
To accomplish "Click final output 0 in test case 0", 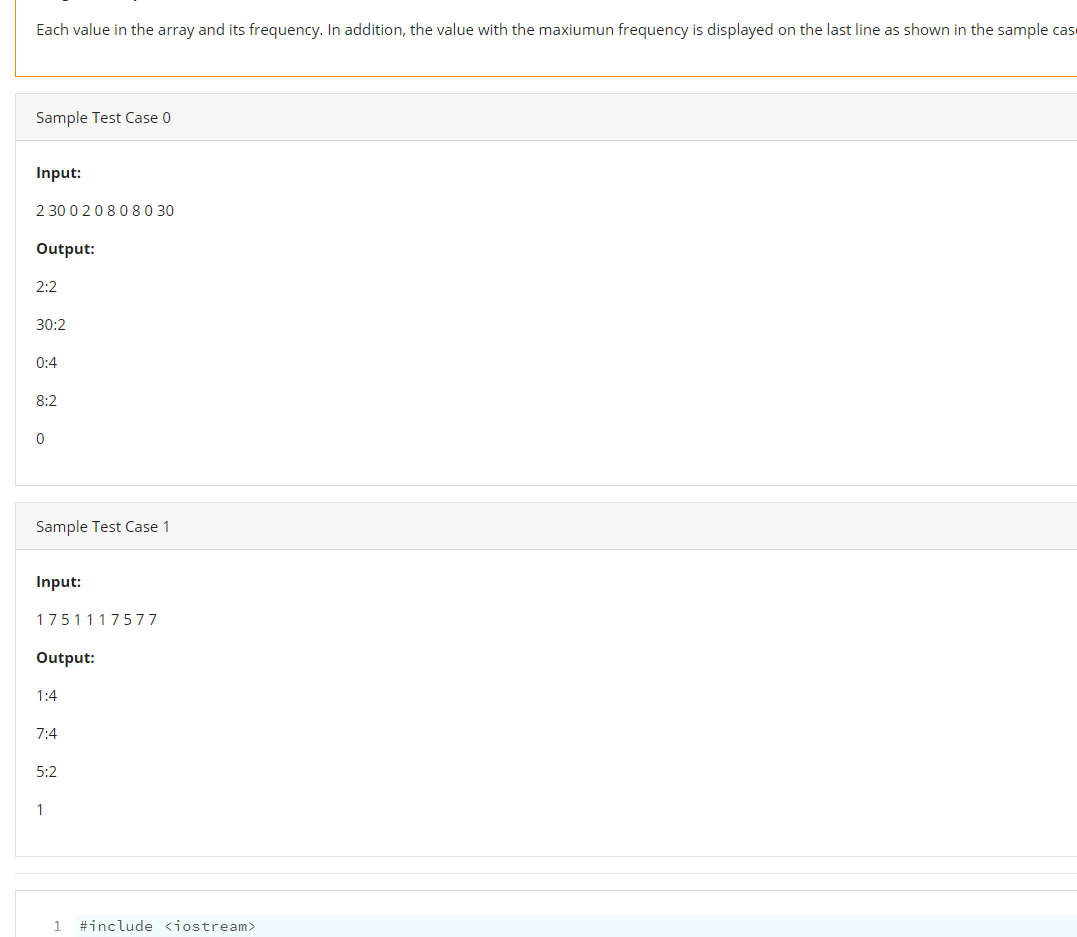I will click(39, 438).
